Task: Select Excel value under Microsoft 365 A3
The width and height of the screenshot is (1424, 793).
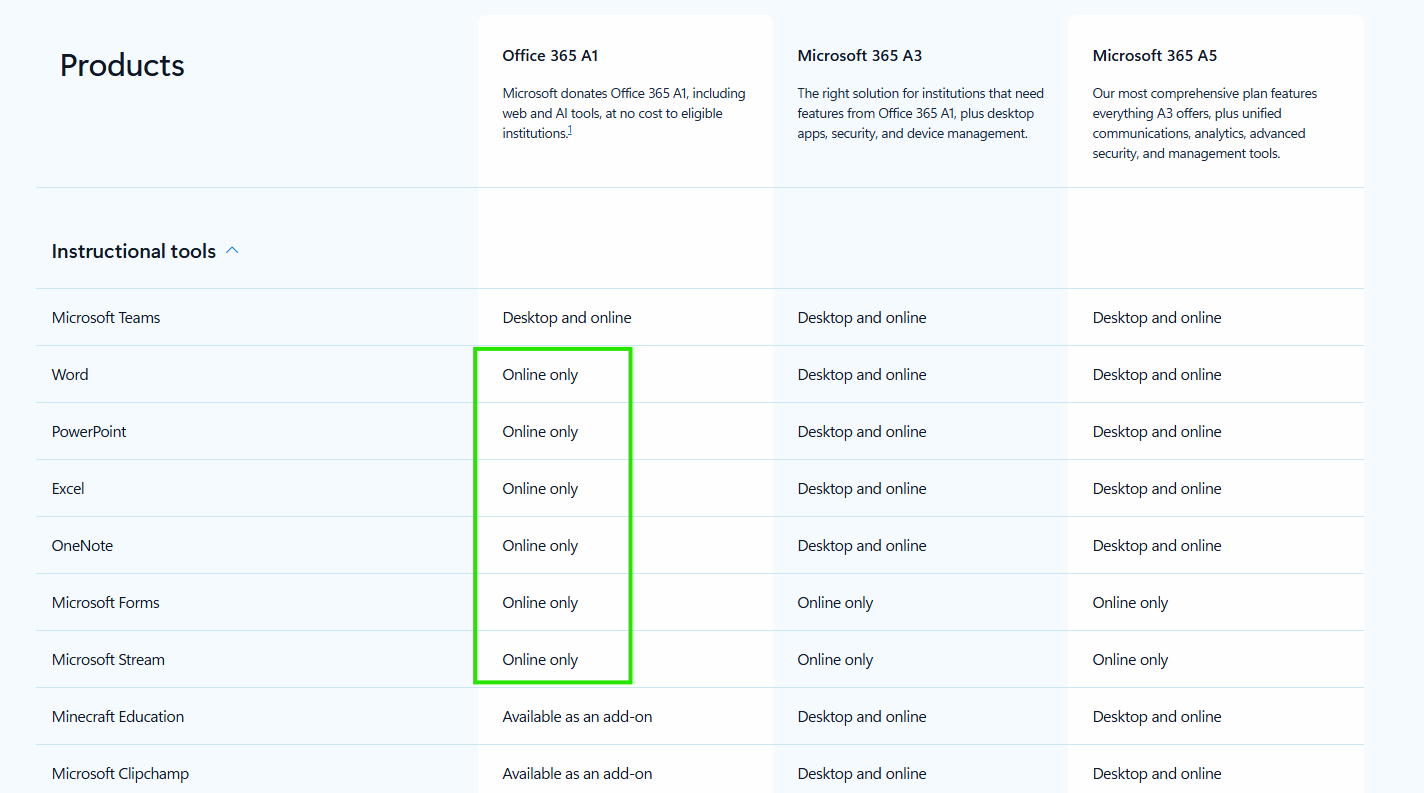Action: pos(862,489)
